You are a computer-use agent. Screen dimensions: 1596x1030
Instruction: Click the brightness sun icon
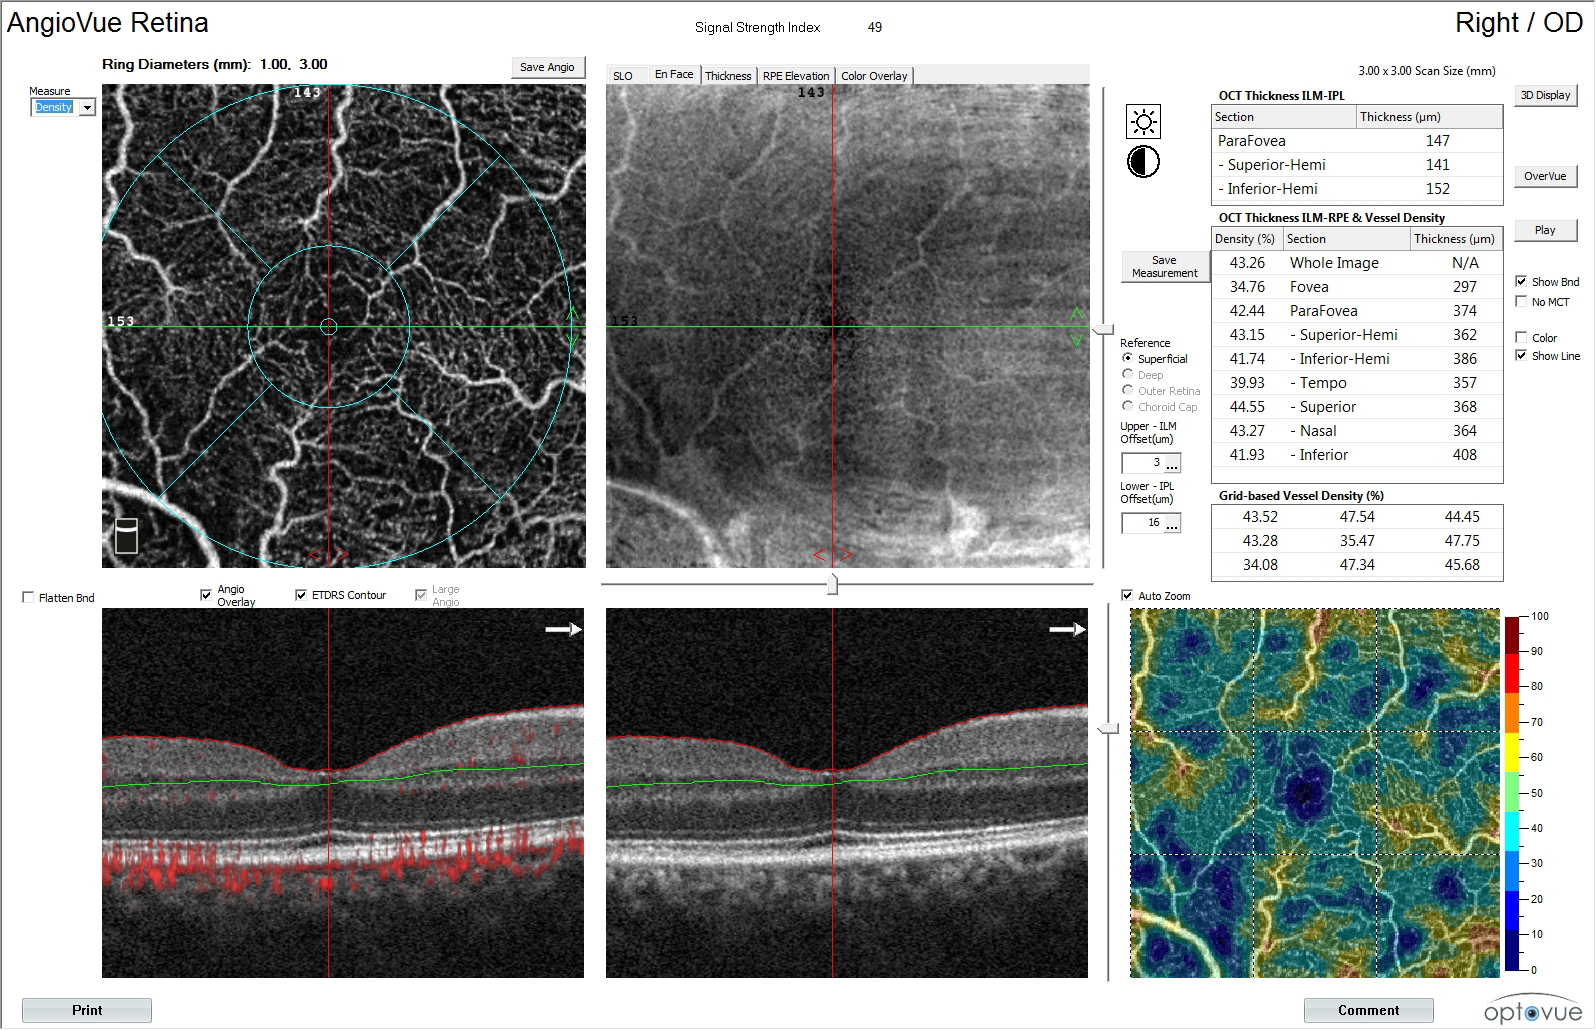coord(1143,122)
